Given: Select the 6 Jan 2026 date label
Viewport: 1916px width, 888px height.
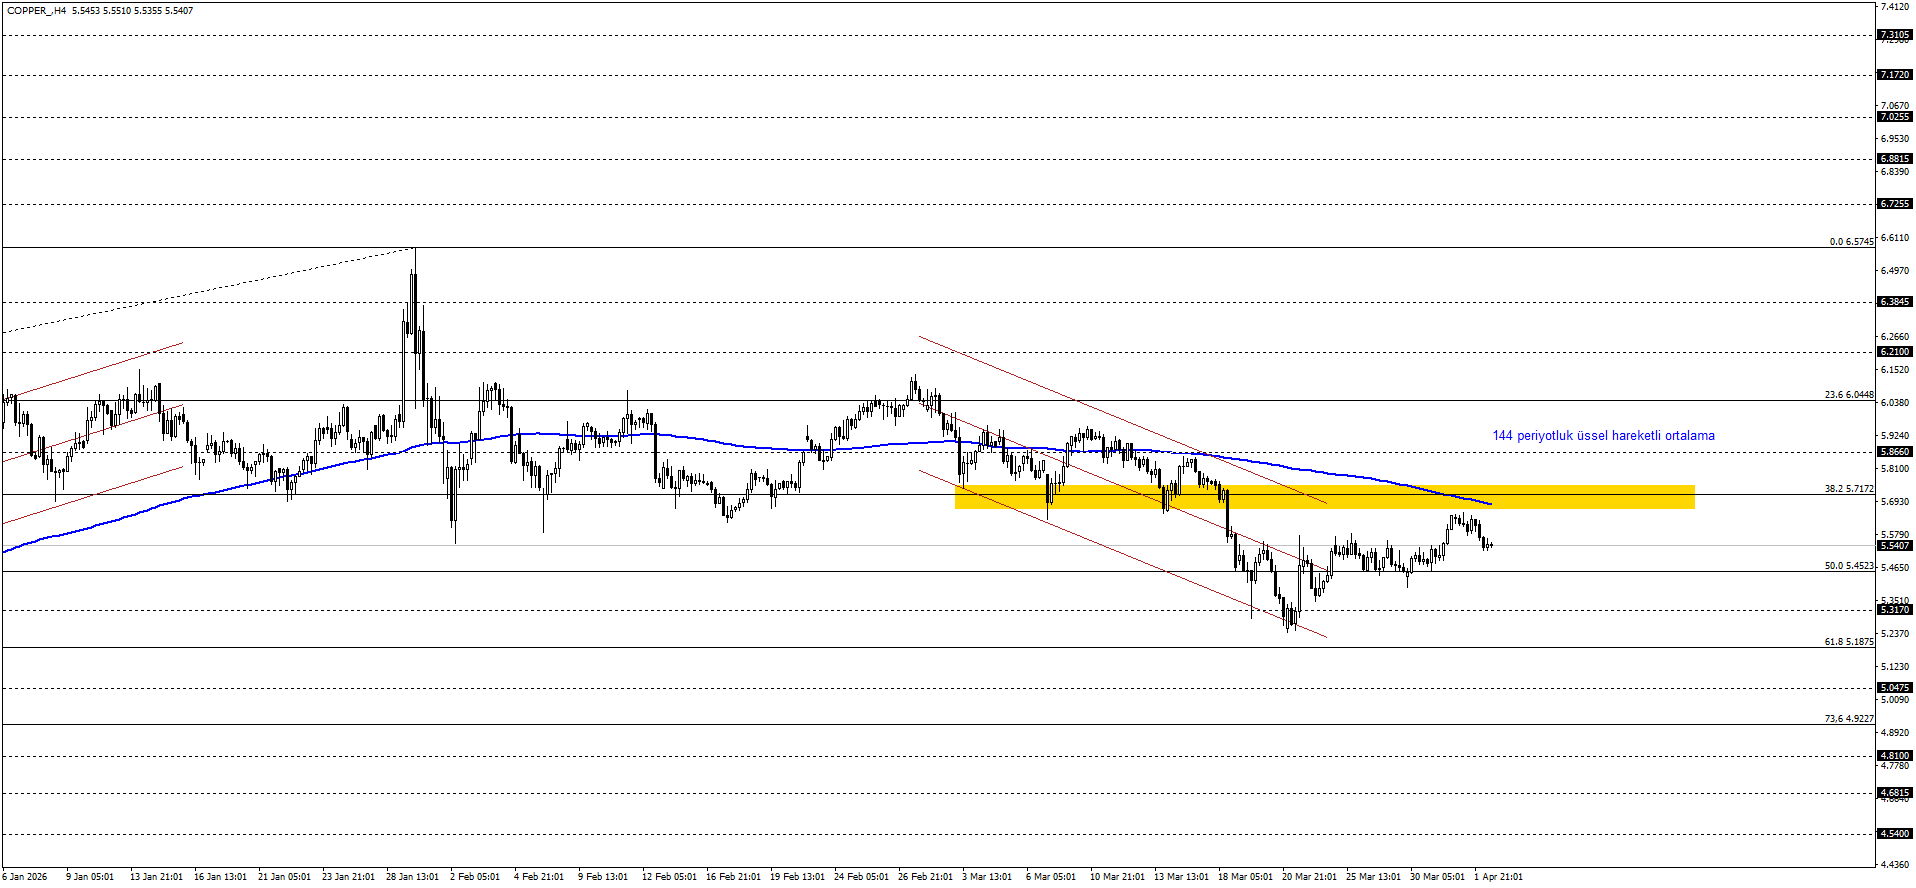Looking at the screenshot, I should tap(25, 877).
